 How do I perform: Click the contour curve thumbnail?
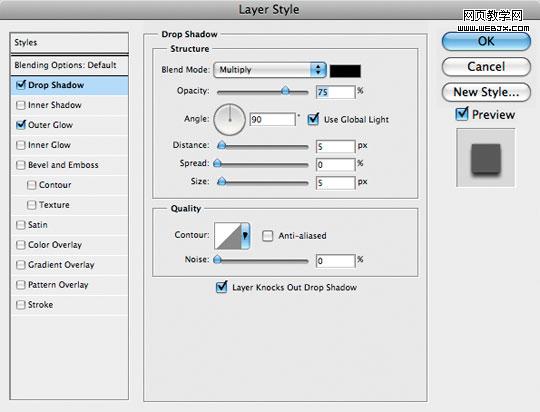coord(228,236)
